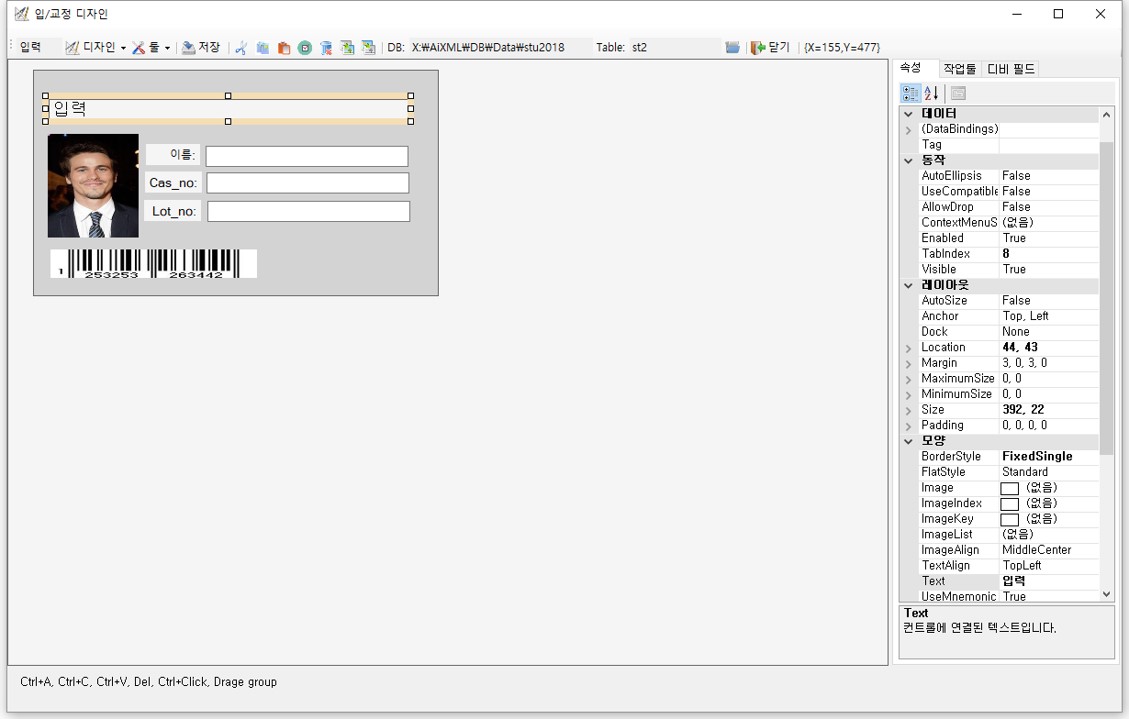Image resolution: width=1129 pixels, height=719 pixels.
Task: Switch property grid to categorized view
Action: coord(910,93)
